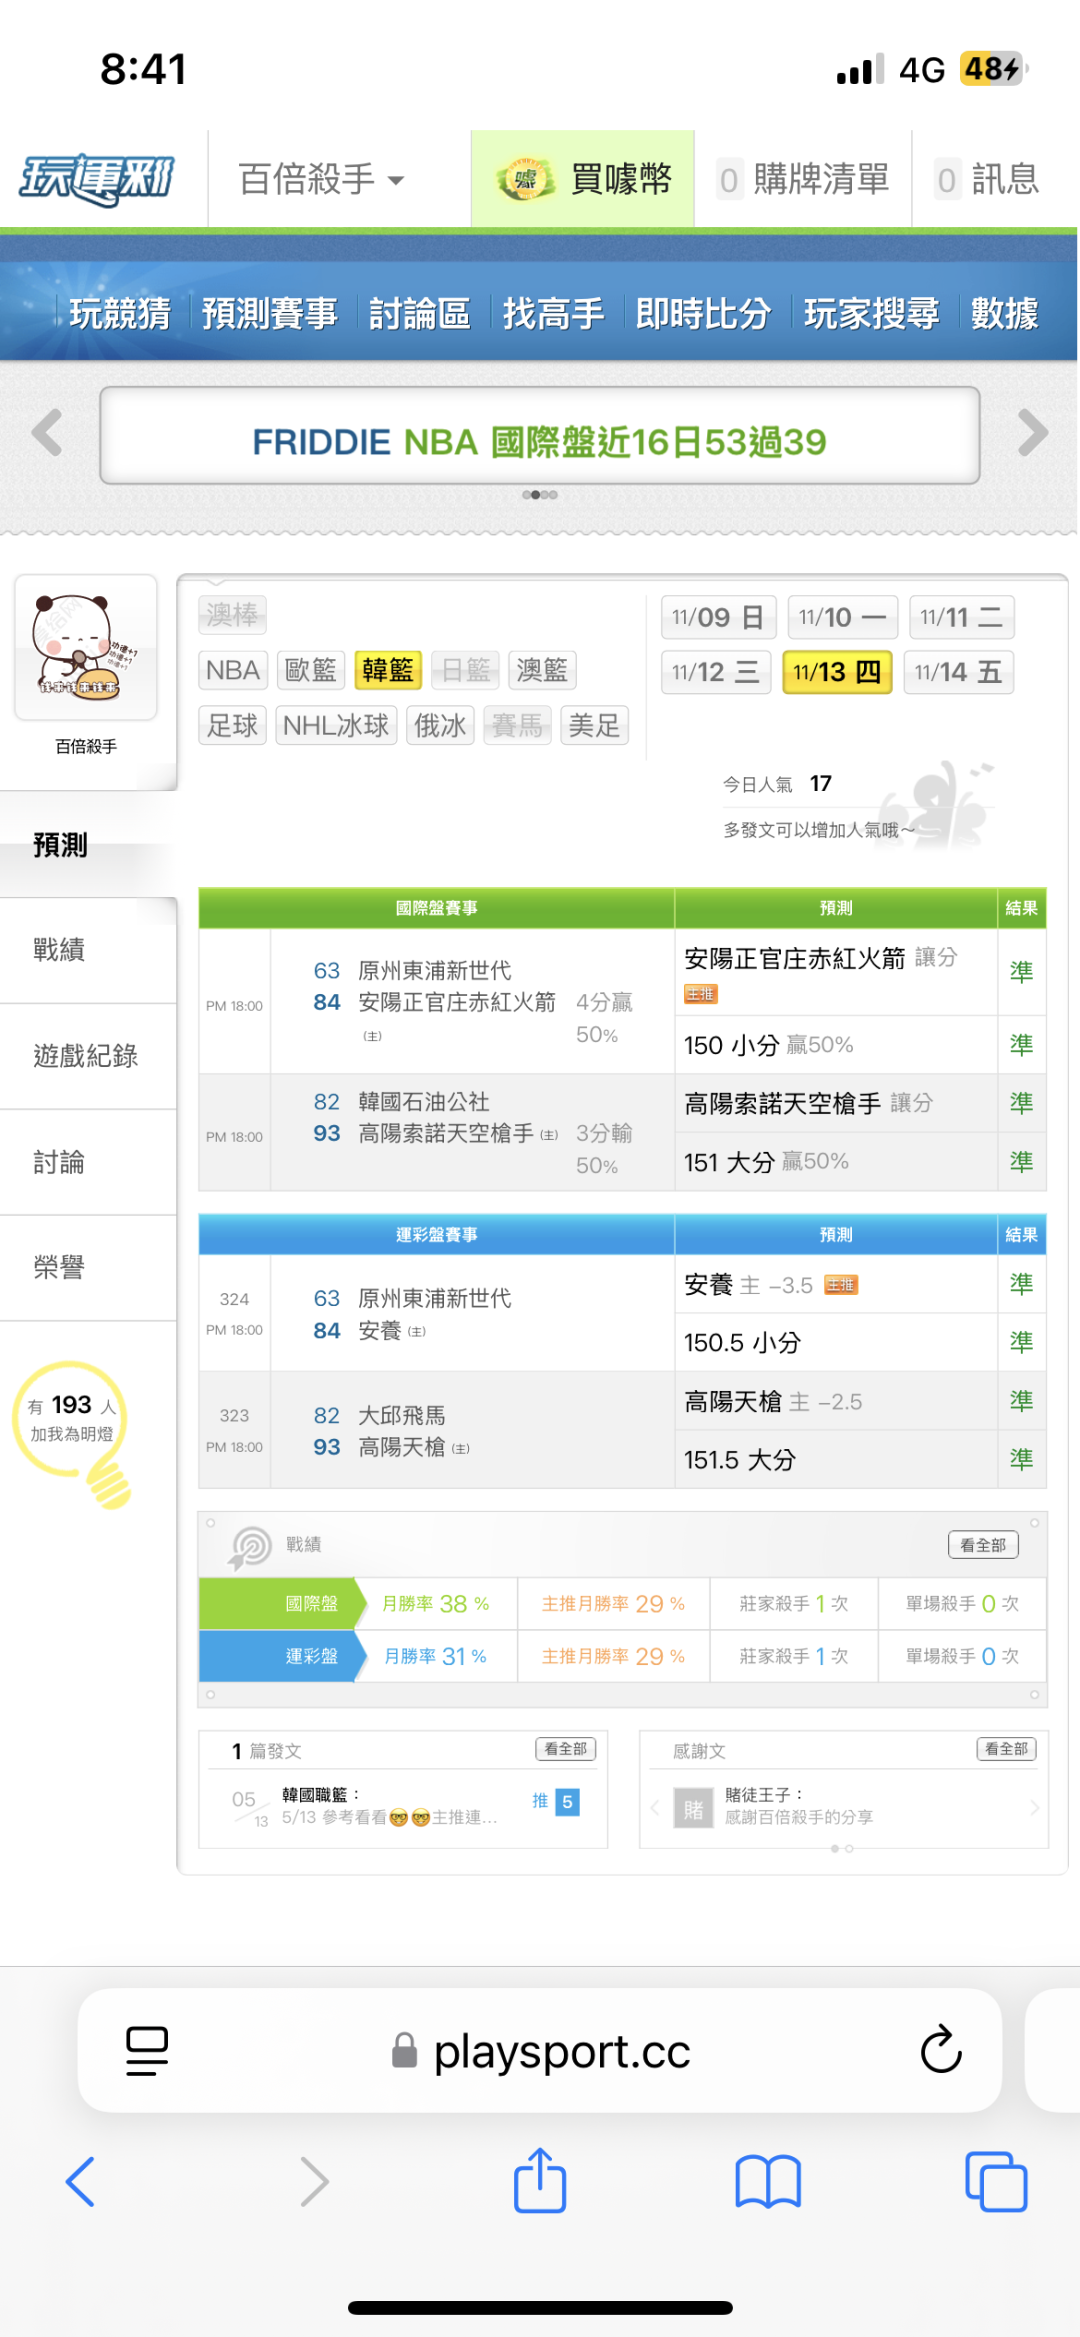This screenshot has width=1080, height=2337.
Task: Tap the Safari back arrow
Action: tap(80, 2181)
